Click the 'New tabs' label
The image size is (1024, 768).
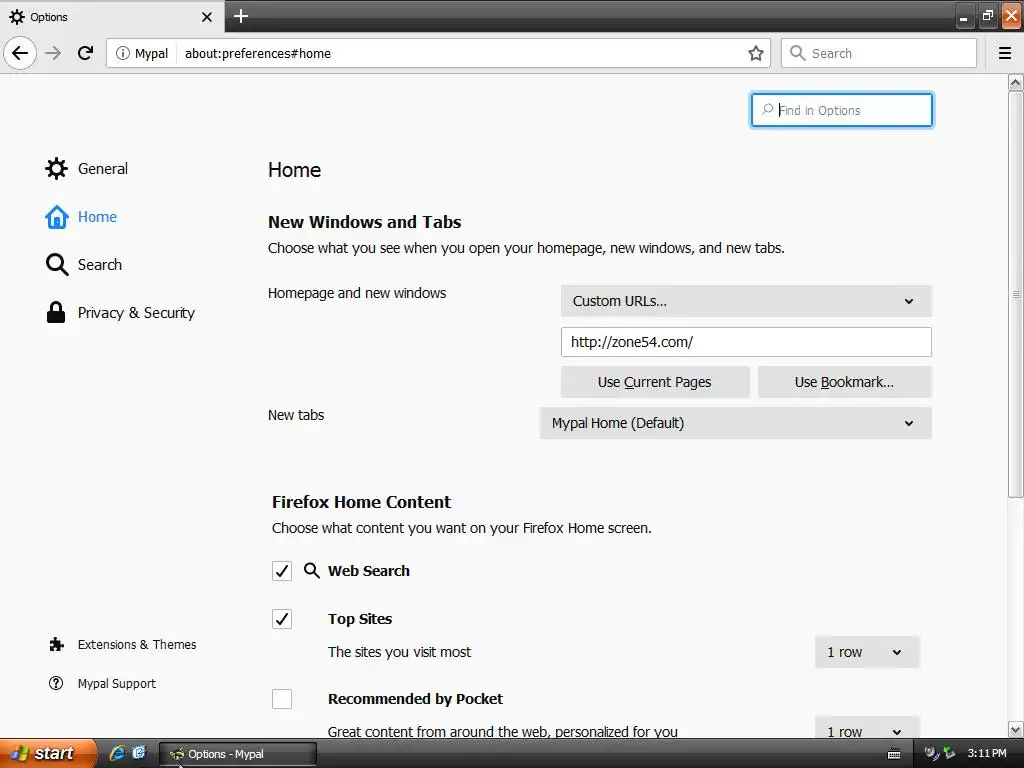coord(296,415)
